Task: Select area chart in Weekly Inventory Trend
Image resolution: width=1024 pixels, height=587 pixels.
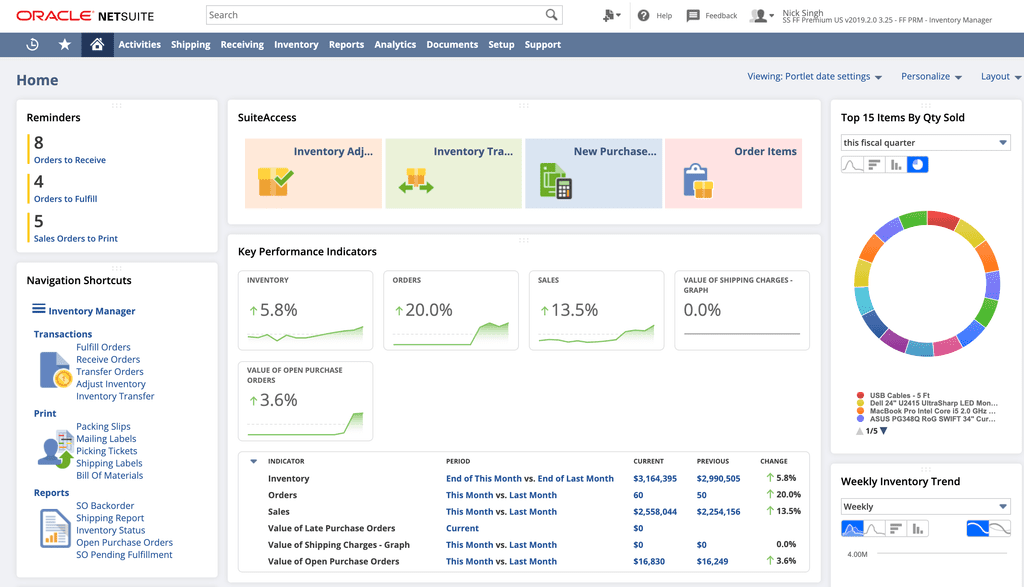Action: click(852, 528)
